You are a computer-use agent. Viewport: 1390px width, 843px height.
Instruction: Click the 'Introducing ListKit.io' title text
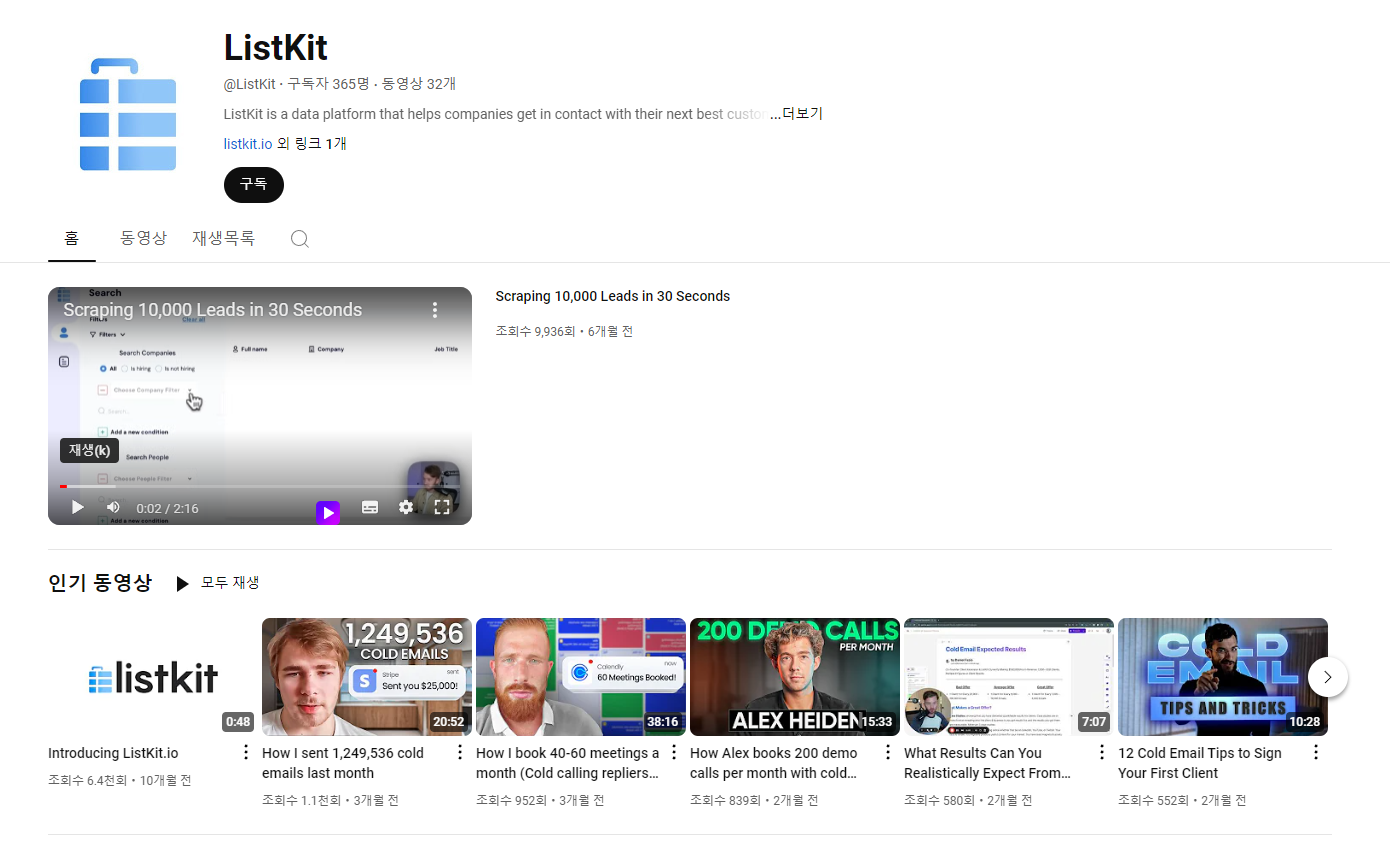pyautogui.click(x=113, y=753)
